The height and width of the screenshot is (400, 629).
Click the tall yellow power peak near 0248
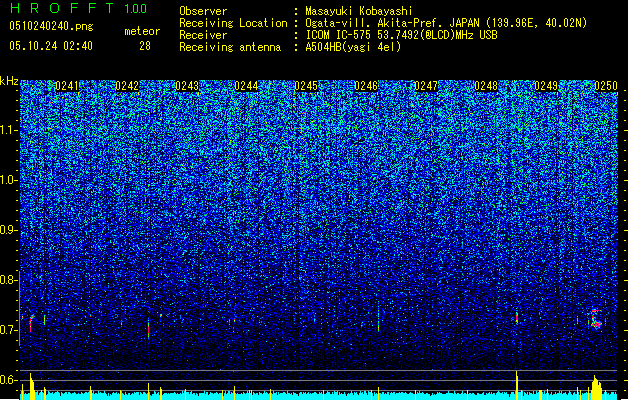coord(517,385)
